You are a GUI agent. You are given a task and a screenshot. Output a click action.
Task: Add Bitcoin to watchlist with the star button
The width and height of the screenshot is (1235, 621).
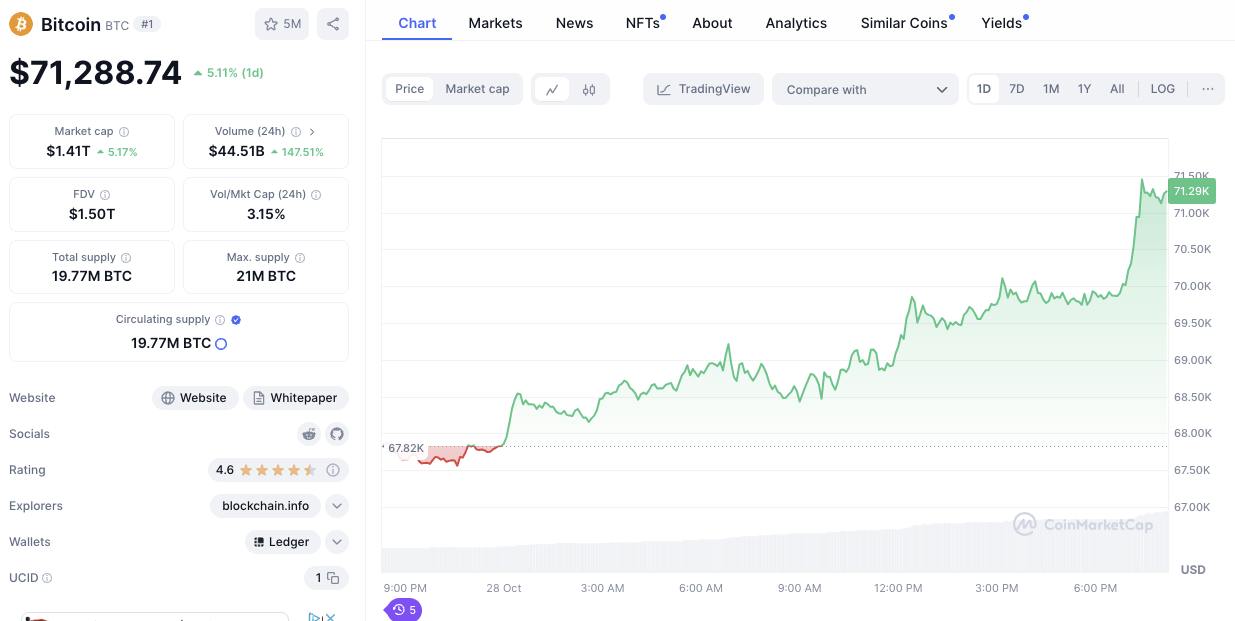[282, 24]
